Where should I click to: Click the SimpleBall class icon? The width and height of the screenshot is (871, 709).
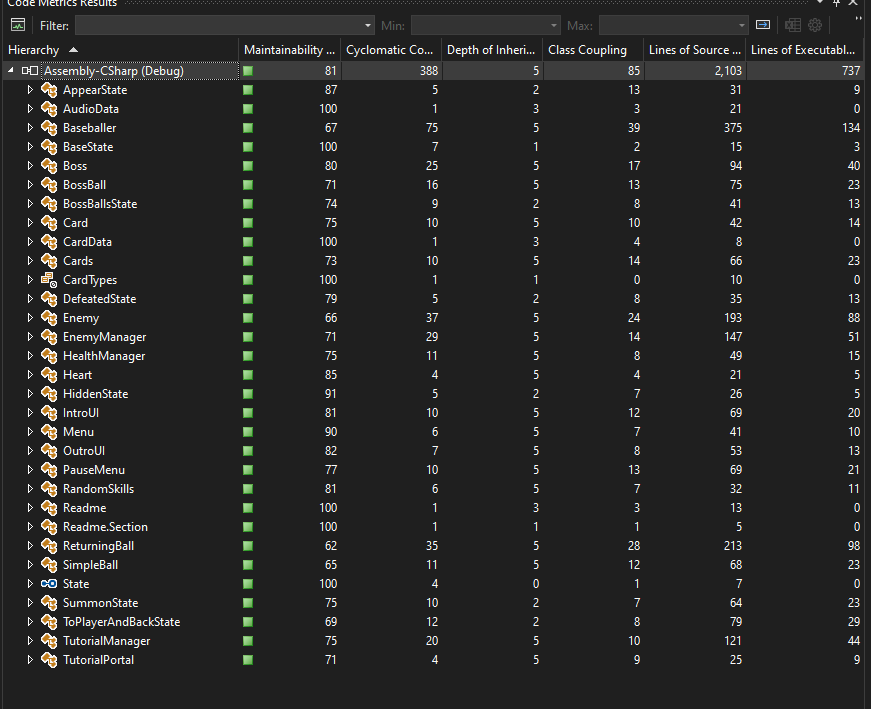pyautogui.click(x=49, y=565)
